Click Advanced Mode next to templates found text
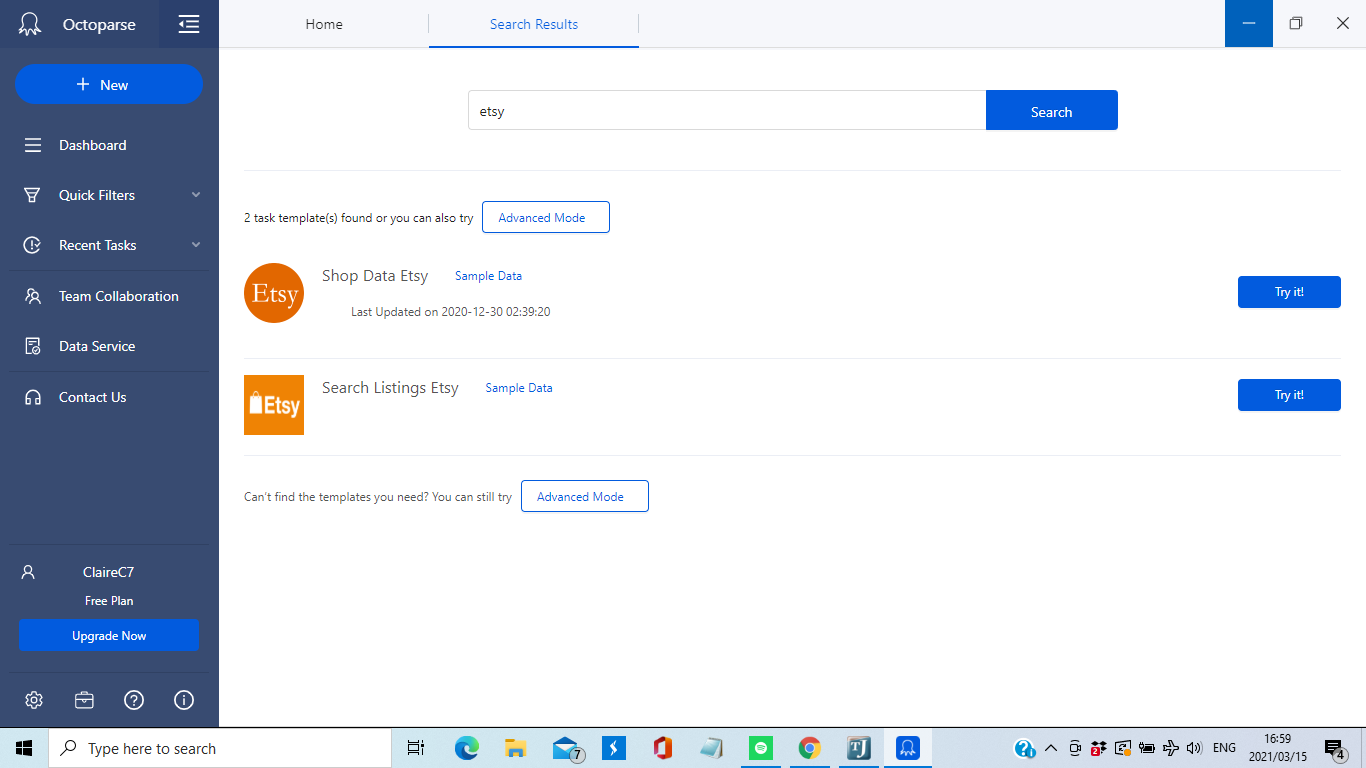The image size is (1366, 768). click(x=546, y=217)
